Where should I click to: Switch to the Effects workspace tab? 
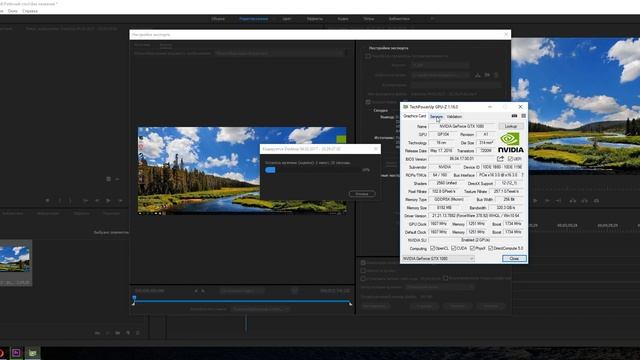pos(314,19)
